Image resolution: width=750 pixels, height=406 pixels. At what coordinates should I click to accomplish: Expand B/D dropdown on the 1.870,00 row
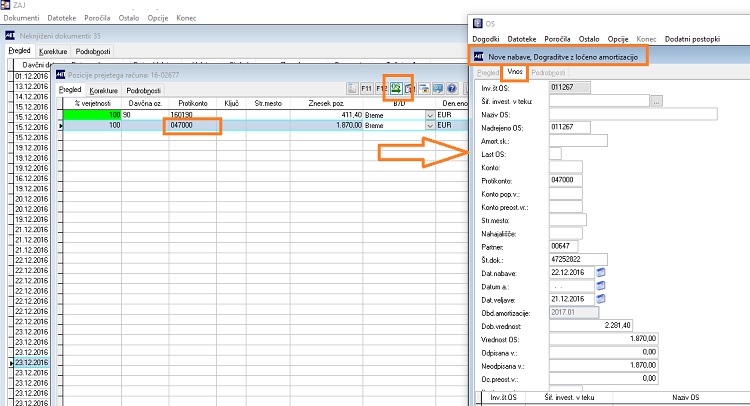[430, 125]
